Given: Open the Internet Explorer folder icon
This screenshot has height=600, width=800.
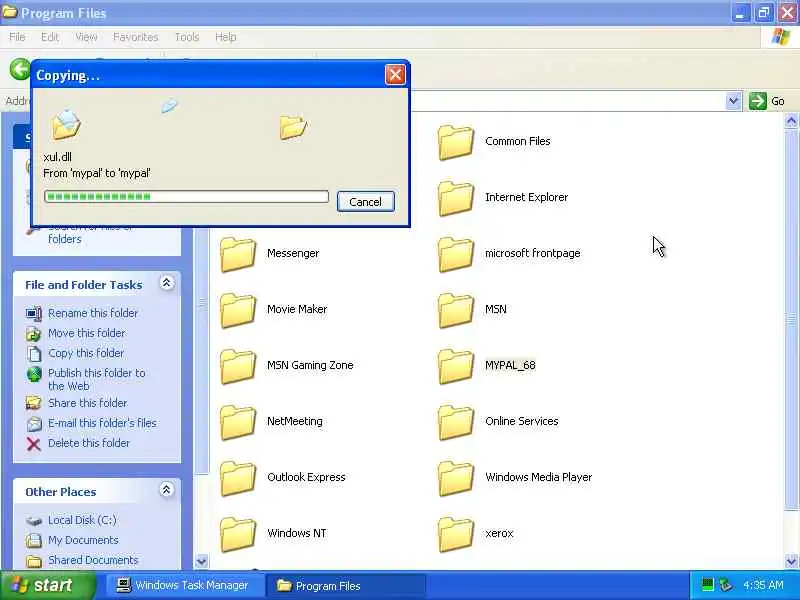Looking at the screenshot, I should 456,198.
